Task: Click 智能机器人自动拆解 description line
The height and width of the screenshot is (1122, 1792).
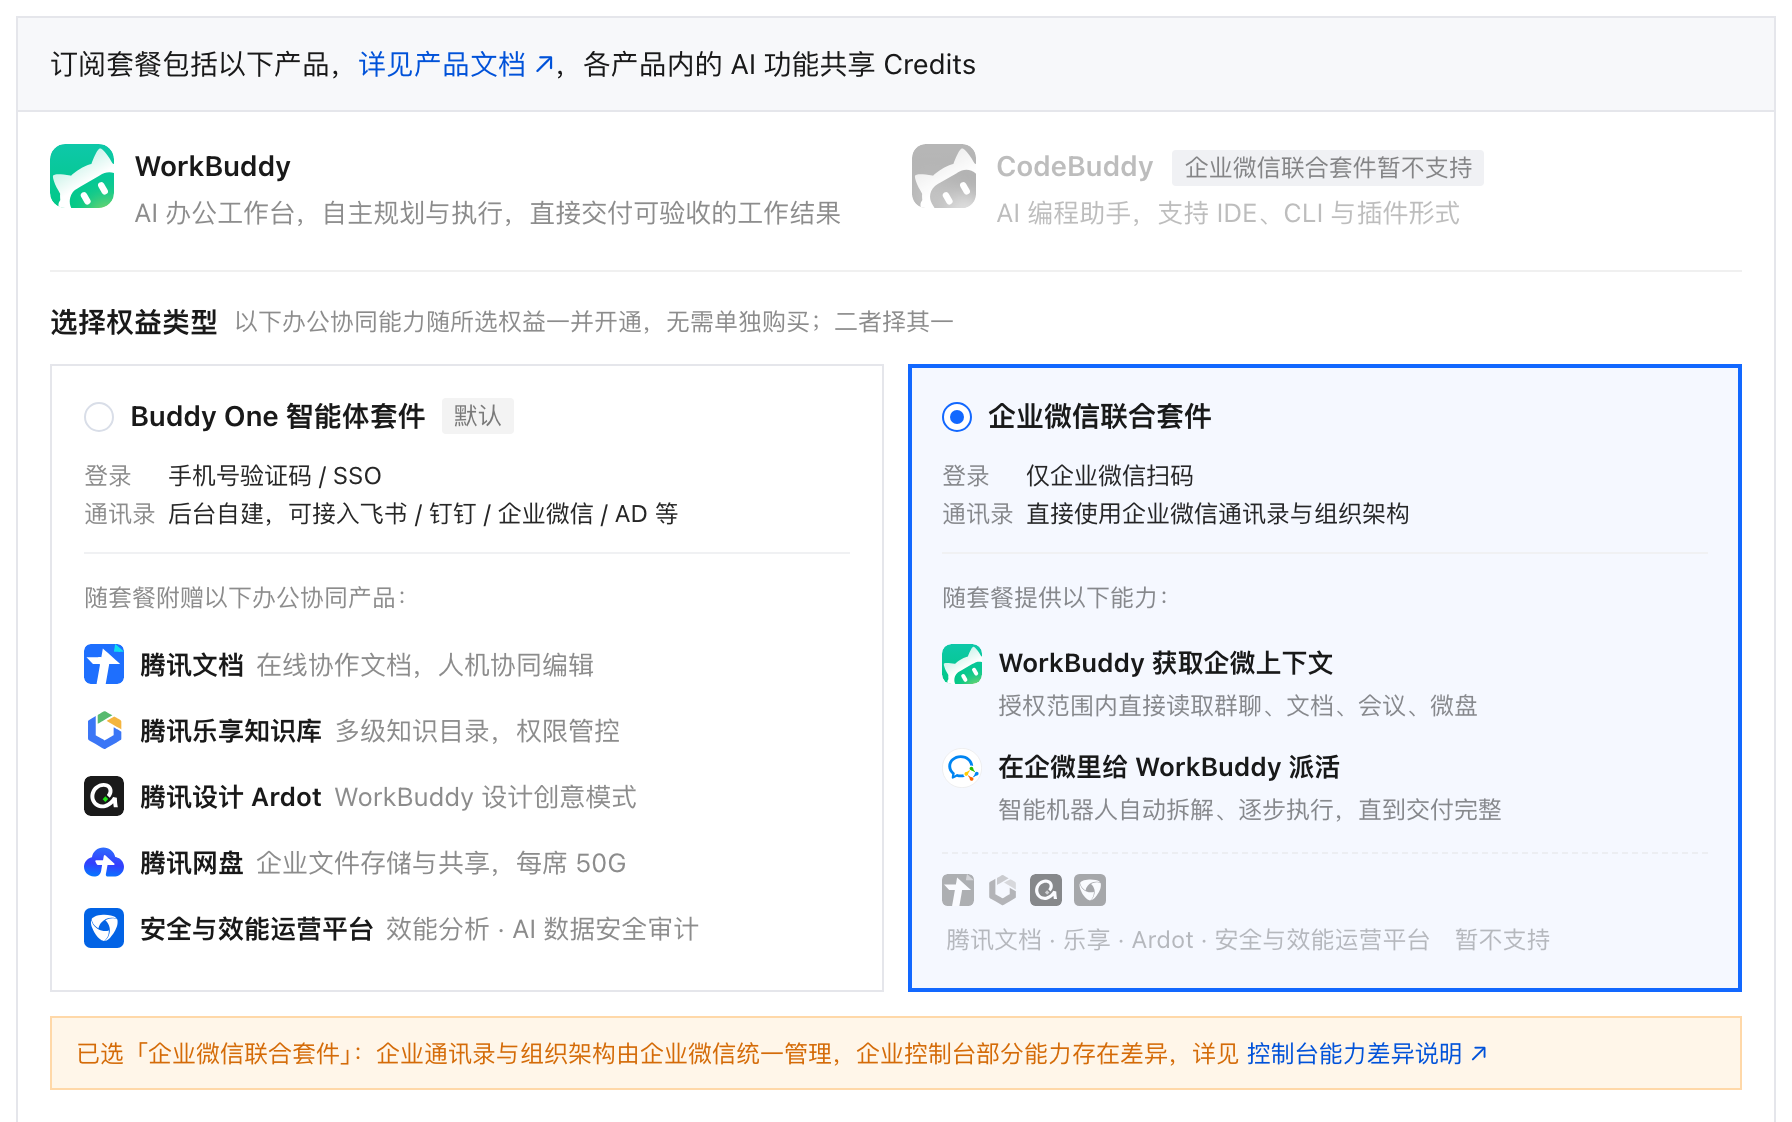Action: pos(1250,809)
